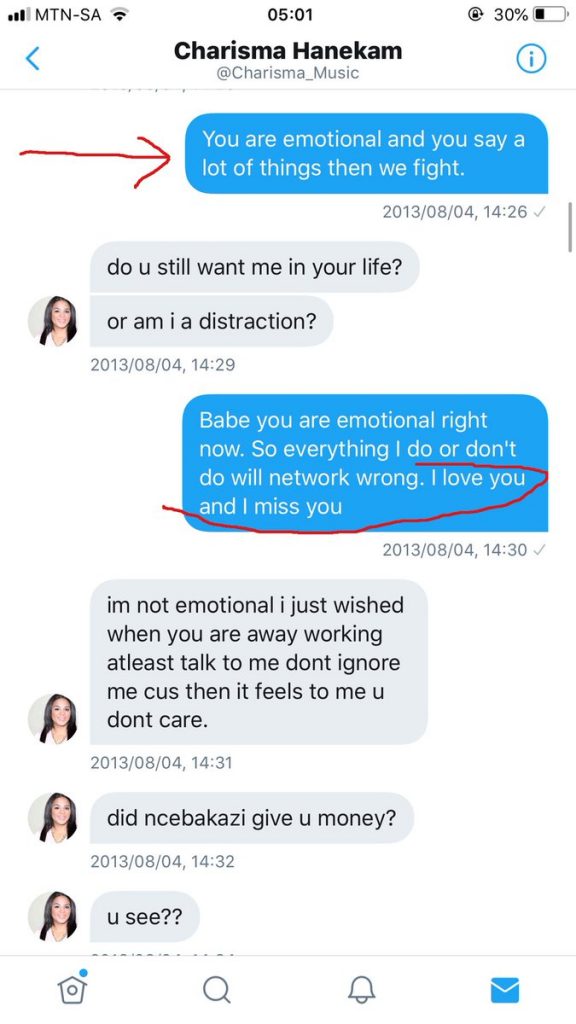Tap avatar beside 'did ncebakazi give u money?'
576x1024 pixels.
tap(53, 818)
